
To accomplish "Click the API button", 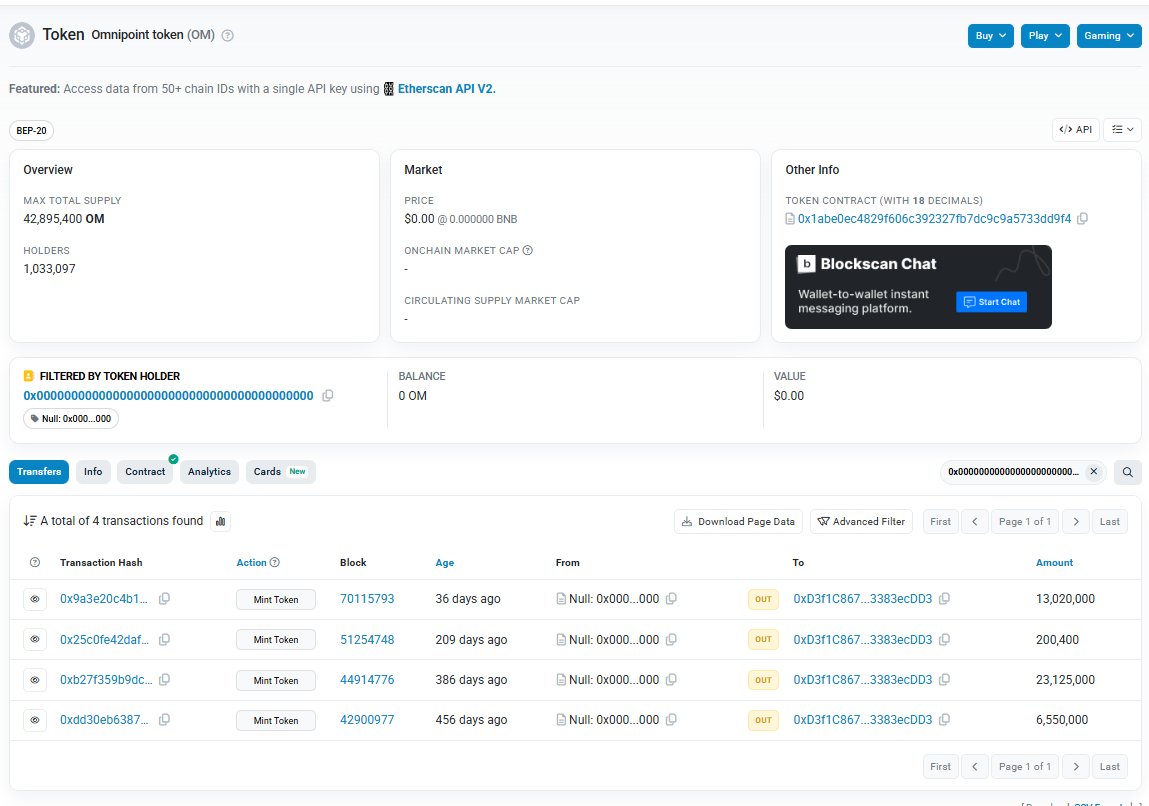I will [1075, 130].
